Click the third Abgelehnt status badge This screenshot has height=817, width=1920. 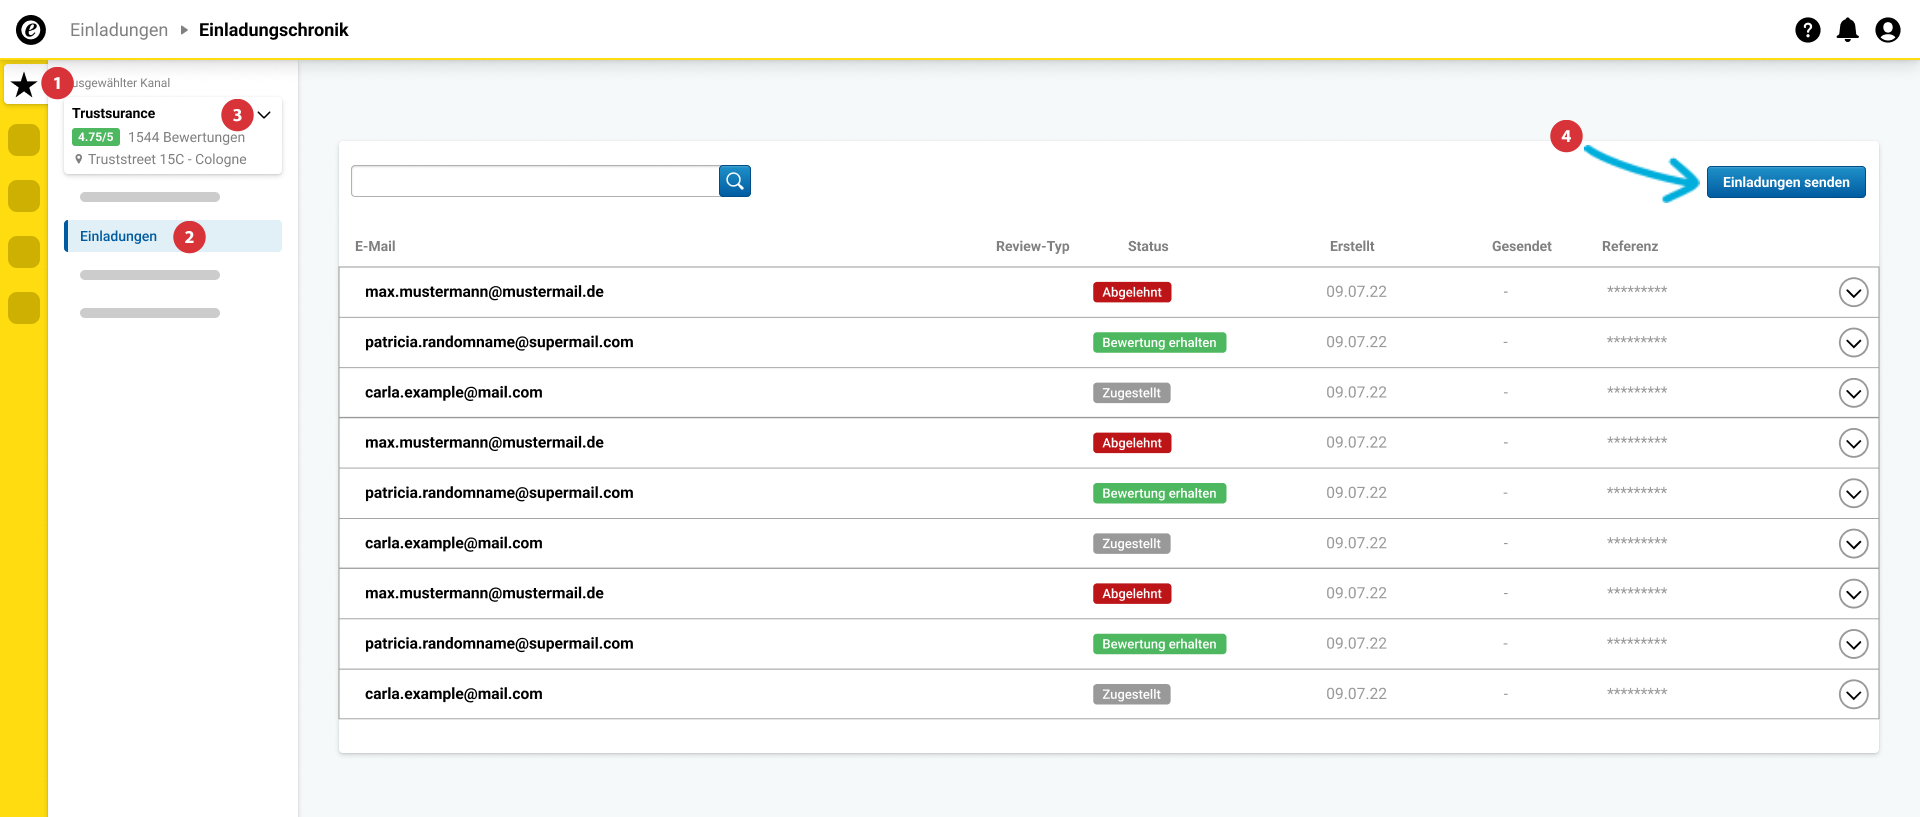1132,594
